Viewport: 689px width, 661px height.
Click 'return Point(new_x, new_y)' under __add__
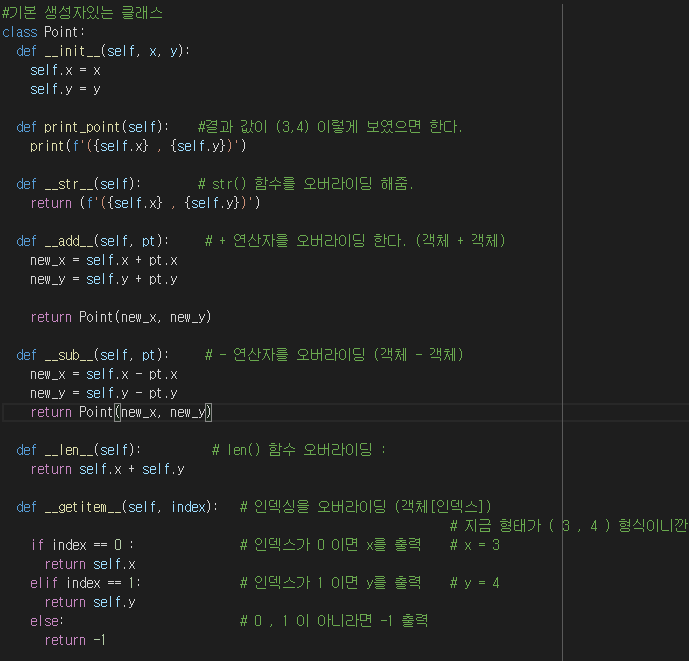click(x=121, y=317)
